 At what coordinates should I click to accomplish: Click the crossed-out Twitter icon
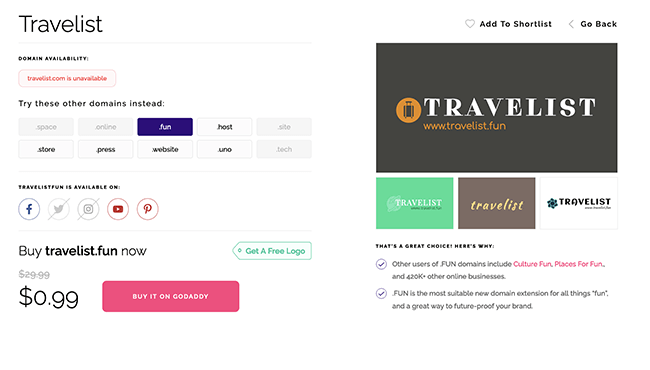[59, 209]
